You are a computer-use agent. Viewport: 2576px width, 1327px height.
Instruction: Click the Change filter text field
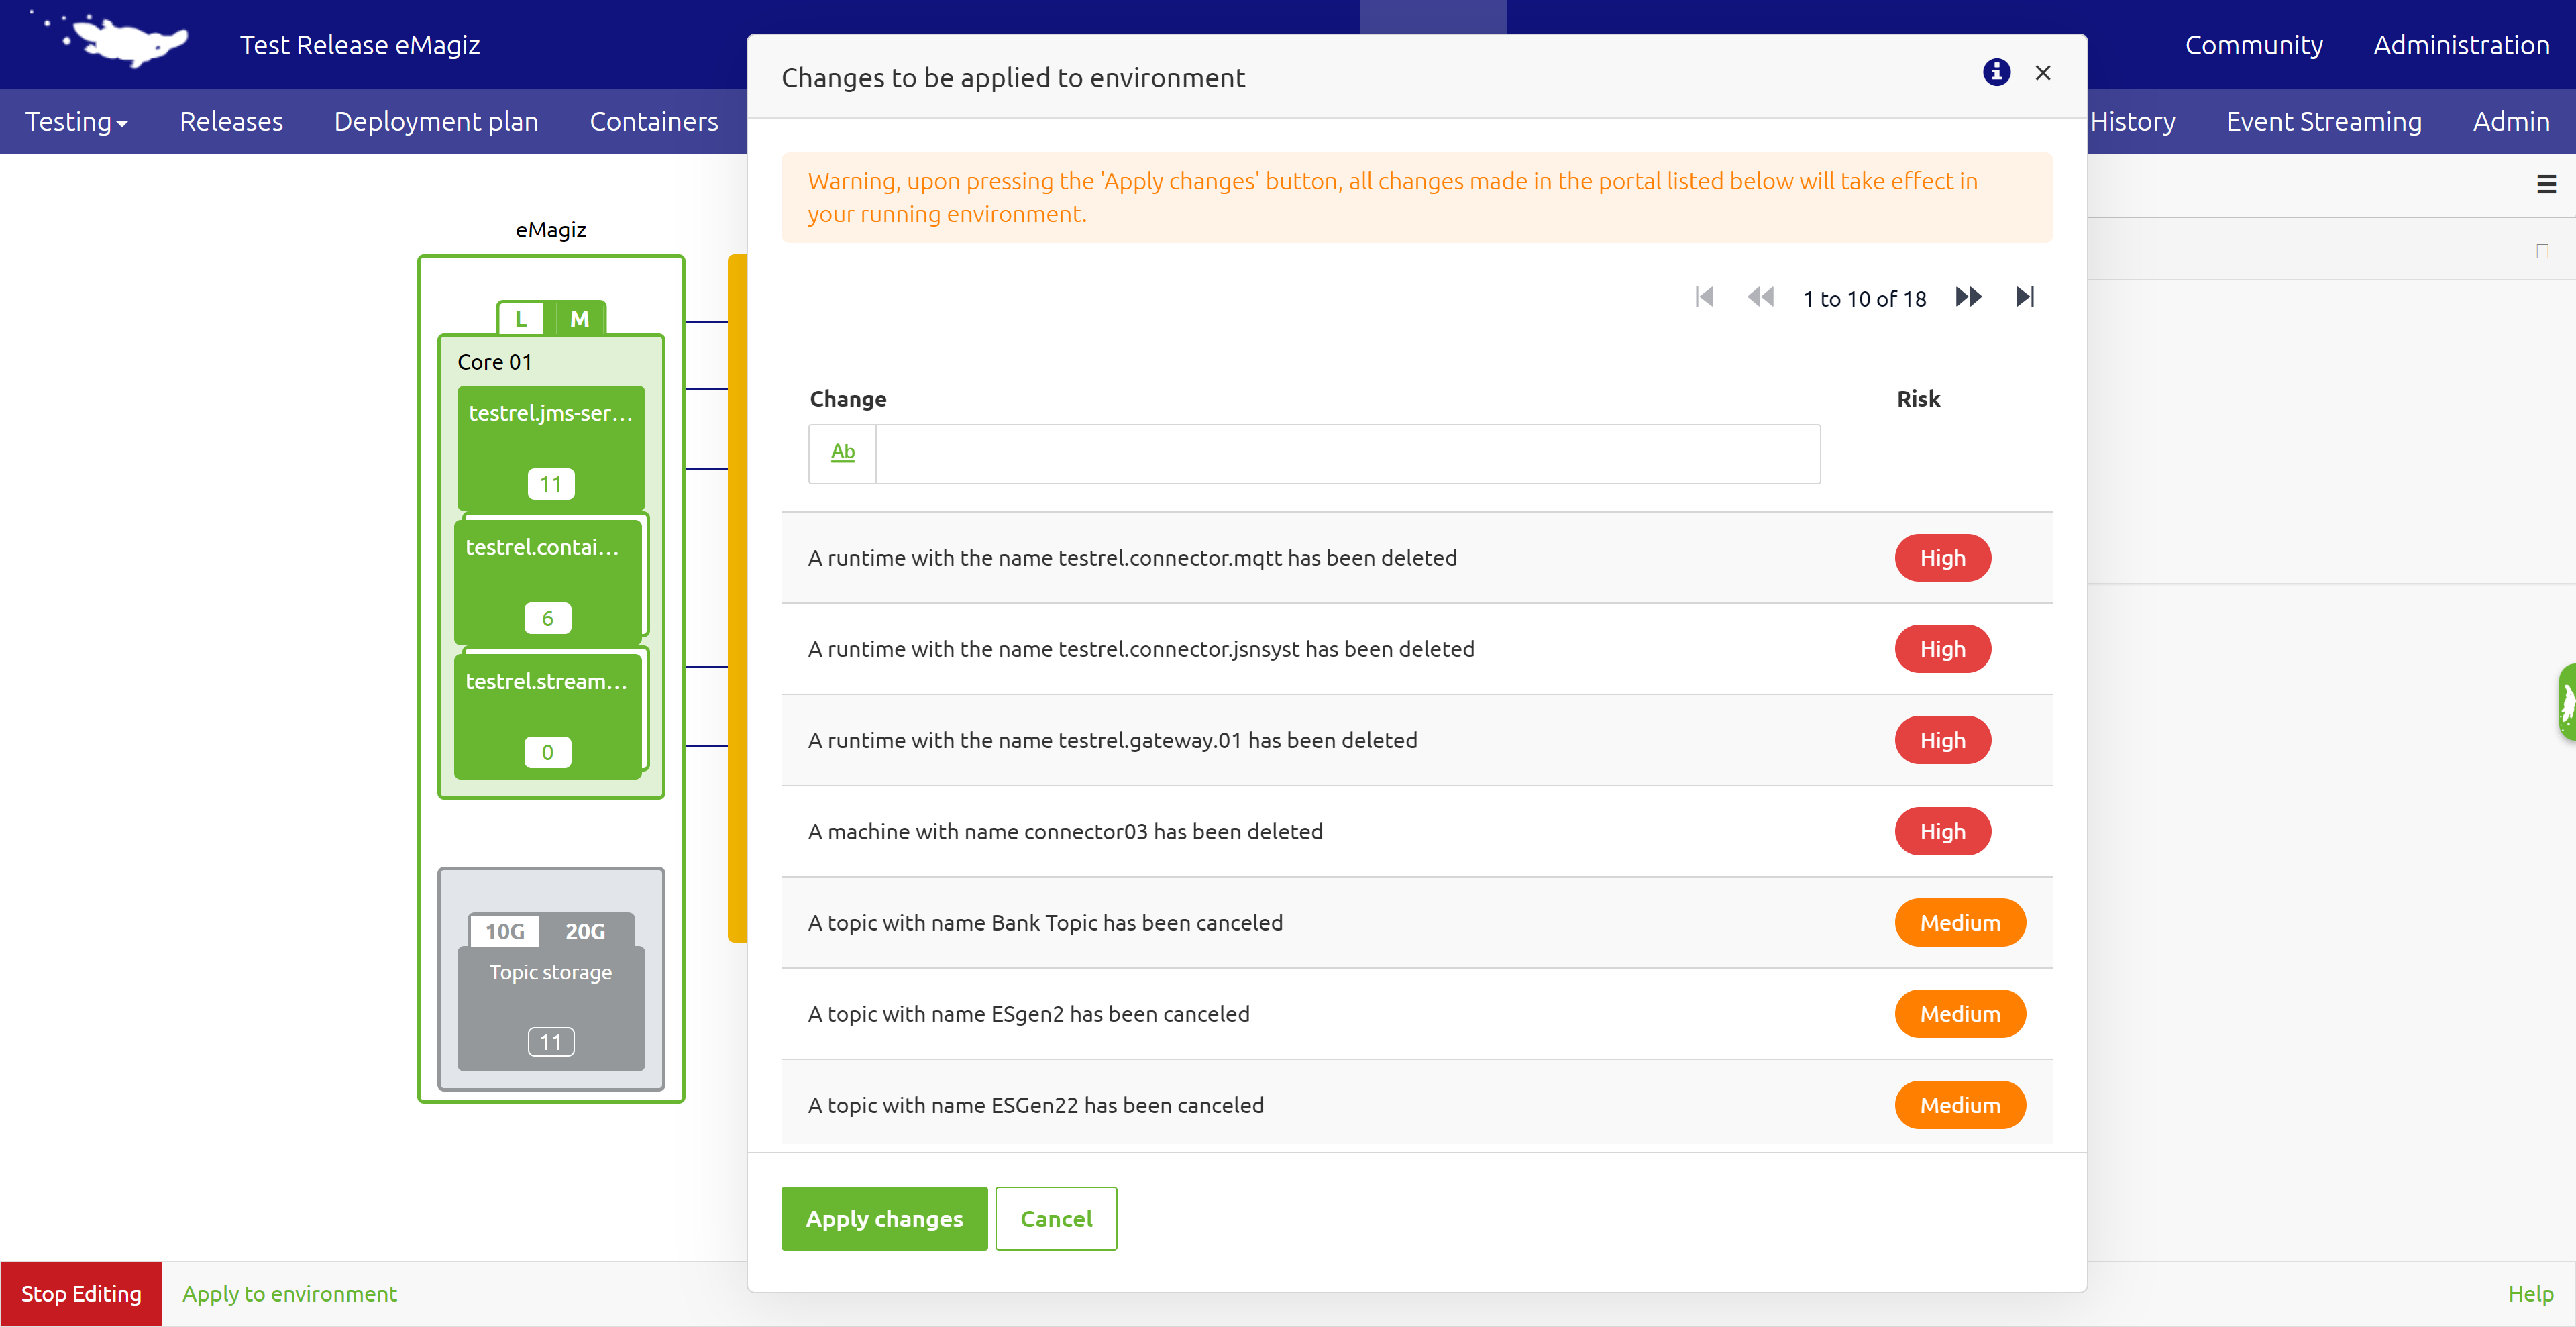click(1347, 454)
